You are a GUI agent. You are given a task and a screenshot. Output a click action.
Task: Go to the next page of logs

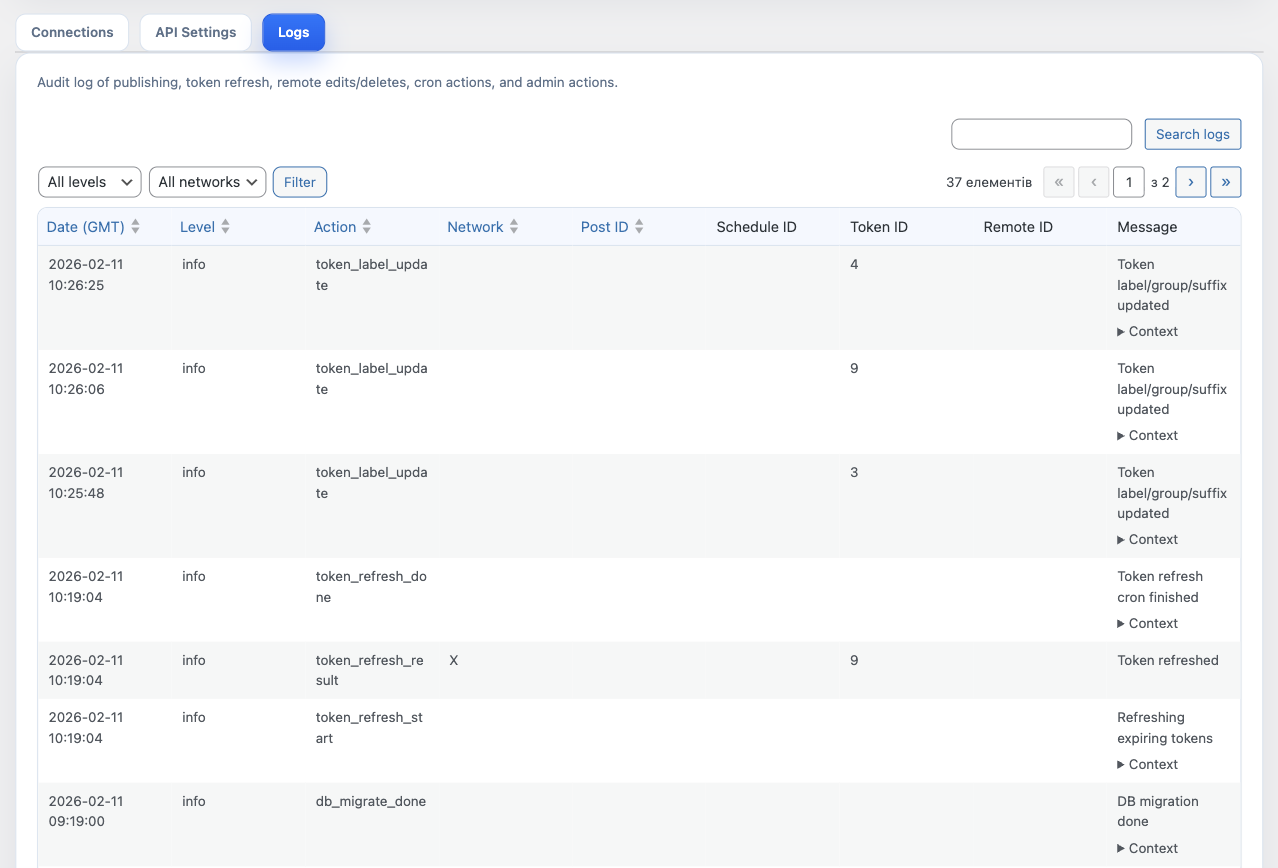pyautogui.click(x=1190, y=181)
